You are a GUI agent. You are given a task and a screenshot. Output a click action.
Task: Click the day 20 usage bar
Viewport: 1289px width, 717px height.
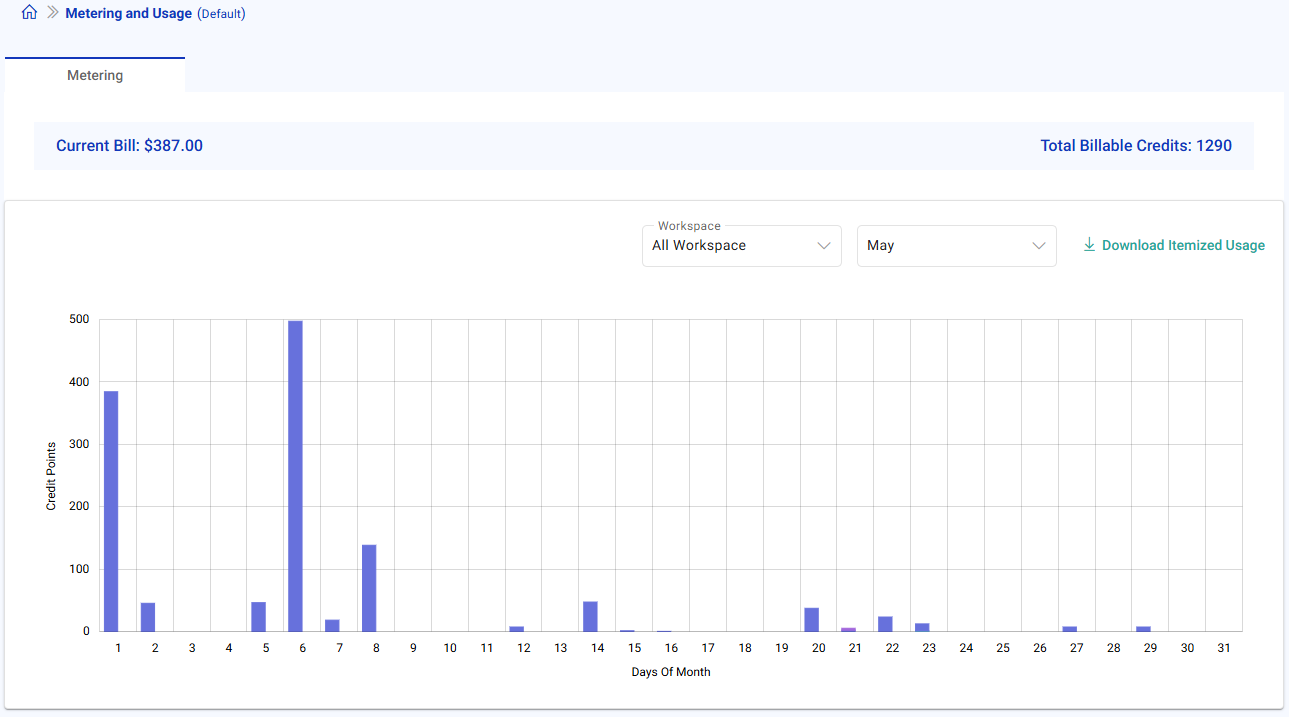click(x=811, y=620)
